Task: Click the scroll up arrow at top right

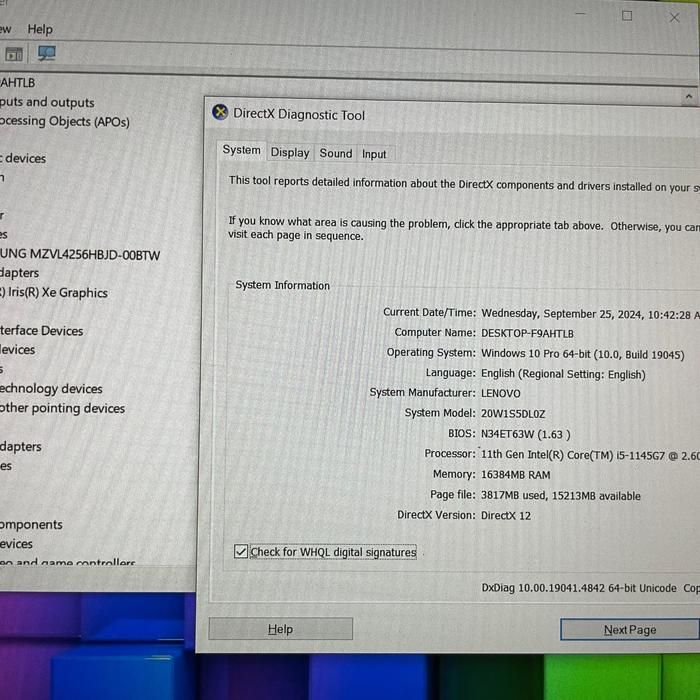Action: tap(688, 97)
